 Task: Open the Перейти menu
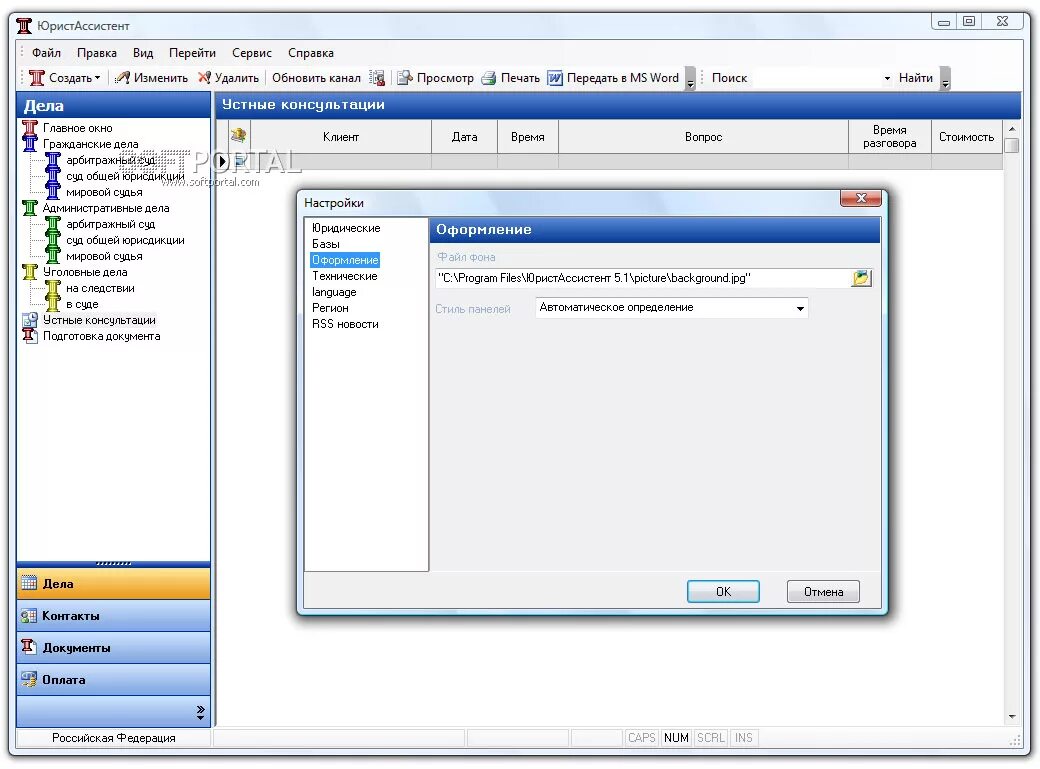pyautogui.click(x=192, y=53)
